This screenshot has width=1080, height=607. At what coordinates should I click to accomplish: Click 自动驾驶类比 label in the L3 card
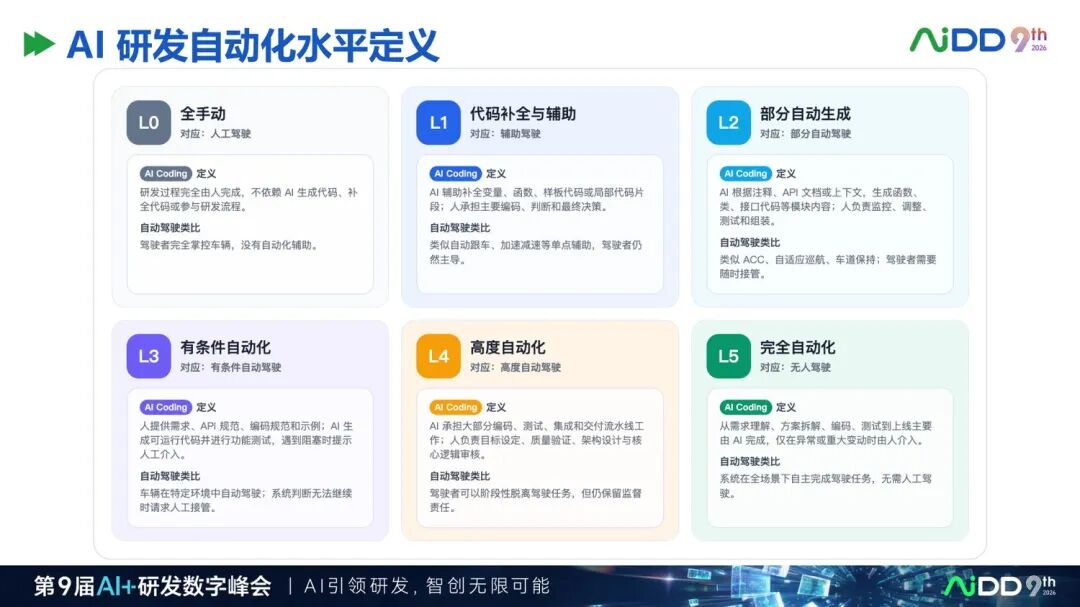[170, 476]
